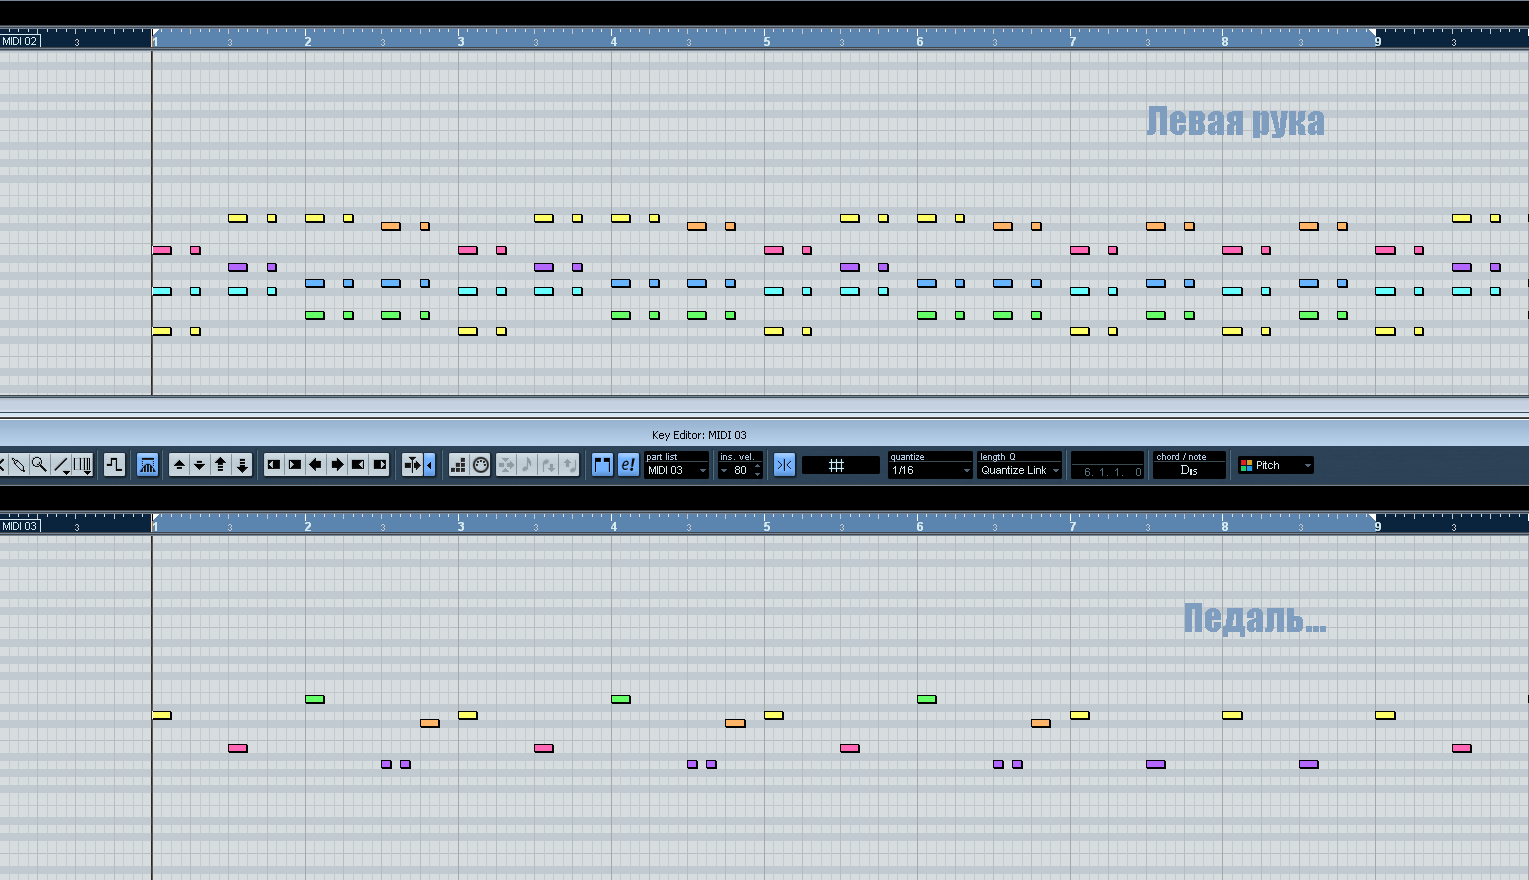
Task: Click the greyed Record NoteOff Velocity icon
Action: 569,465
